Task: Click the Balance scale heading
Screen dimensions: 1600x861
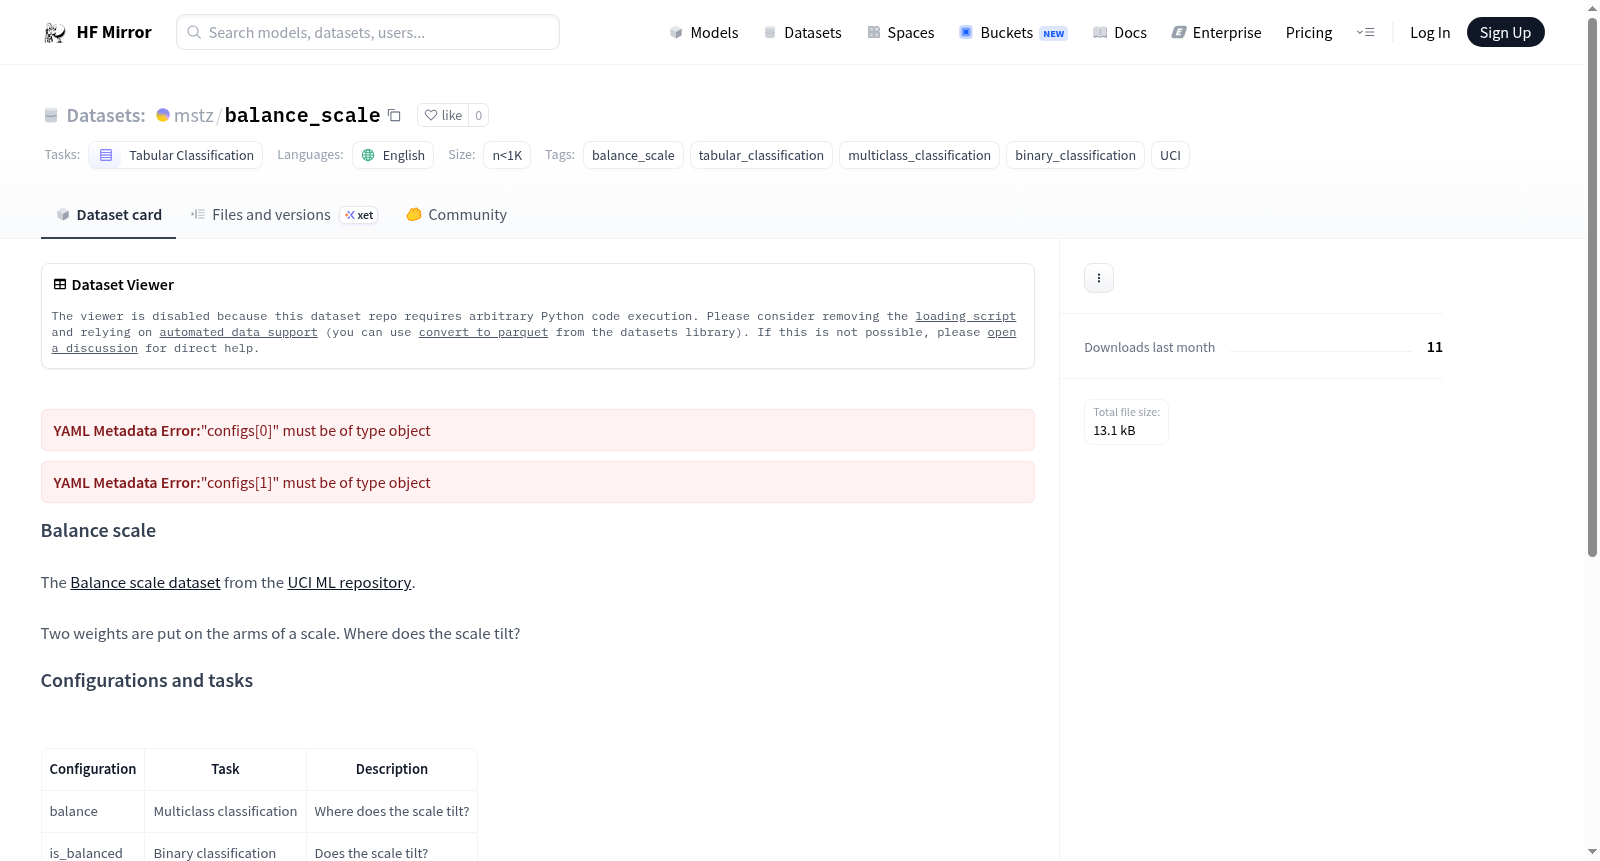Action: pos(98,530)
